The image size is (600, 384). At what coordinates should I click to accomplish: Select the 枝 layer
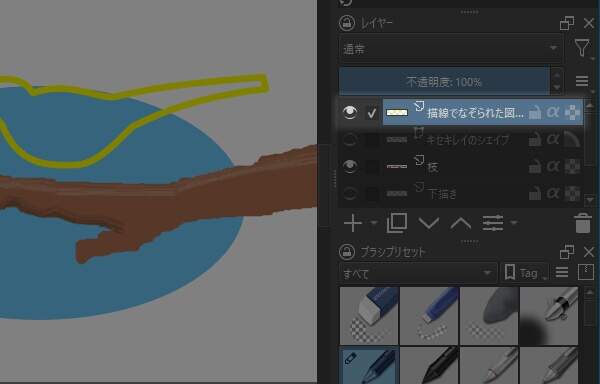click(x=433, y=167)
